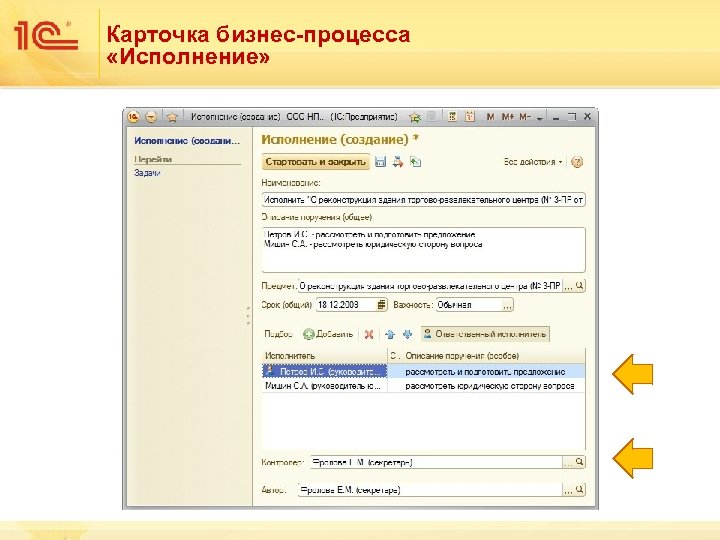
Task: Move performer row up
Action: tap(390, 334)
